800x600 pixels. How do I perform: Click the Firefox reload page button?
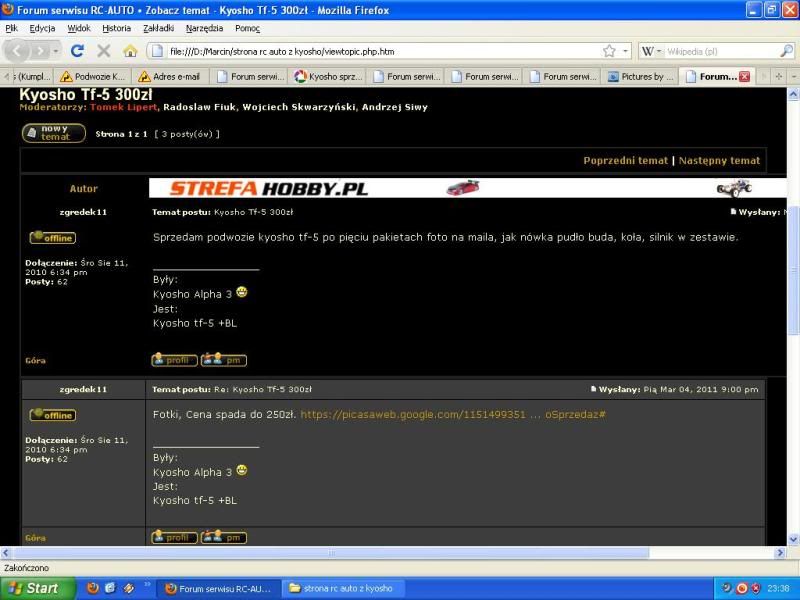pos(77,50)
